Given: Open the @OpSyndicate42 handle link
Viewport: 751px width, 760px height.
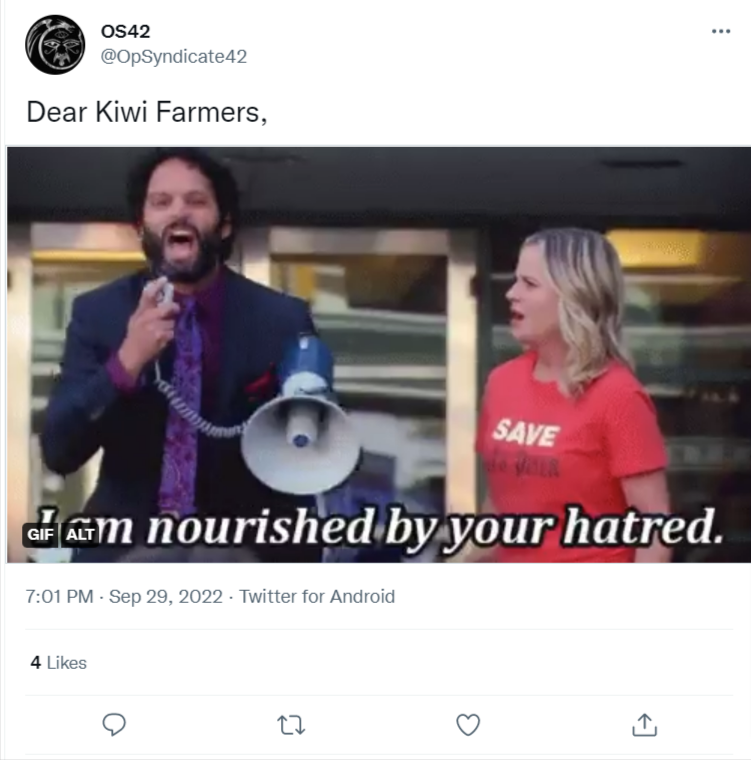Looking at the screenshot, I should pos(174,57).
